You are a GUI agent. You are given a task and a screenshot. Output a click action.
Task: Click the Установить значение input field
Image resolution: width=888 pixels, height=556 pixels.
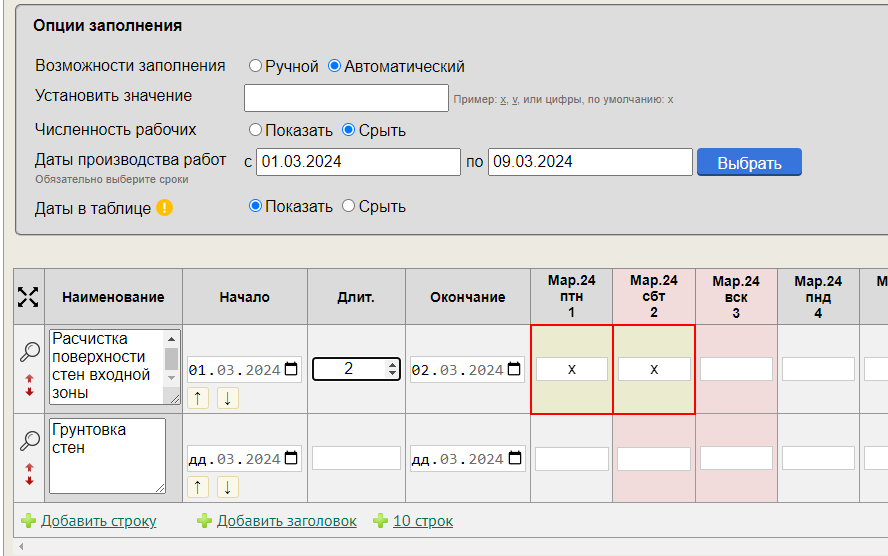pos(347,98)
